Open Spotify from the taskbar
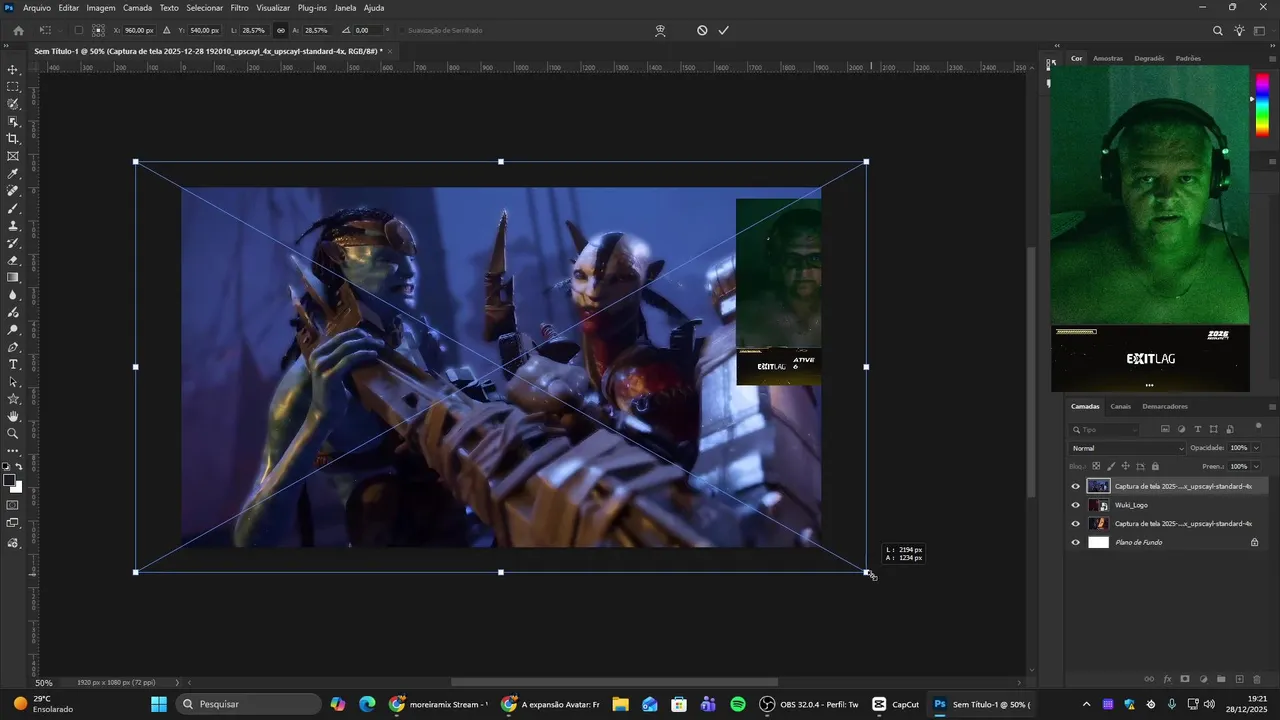The image size is (1280, 720). (x=738, y=704)
